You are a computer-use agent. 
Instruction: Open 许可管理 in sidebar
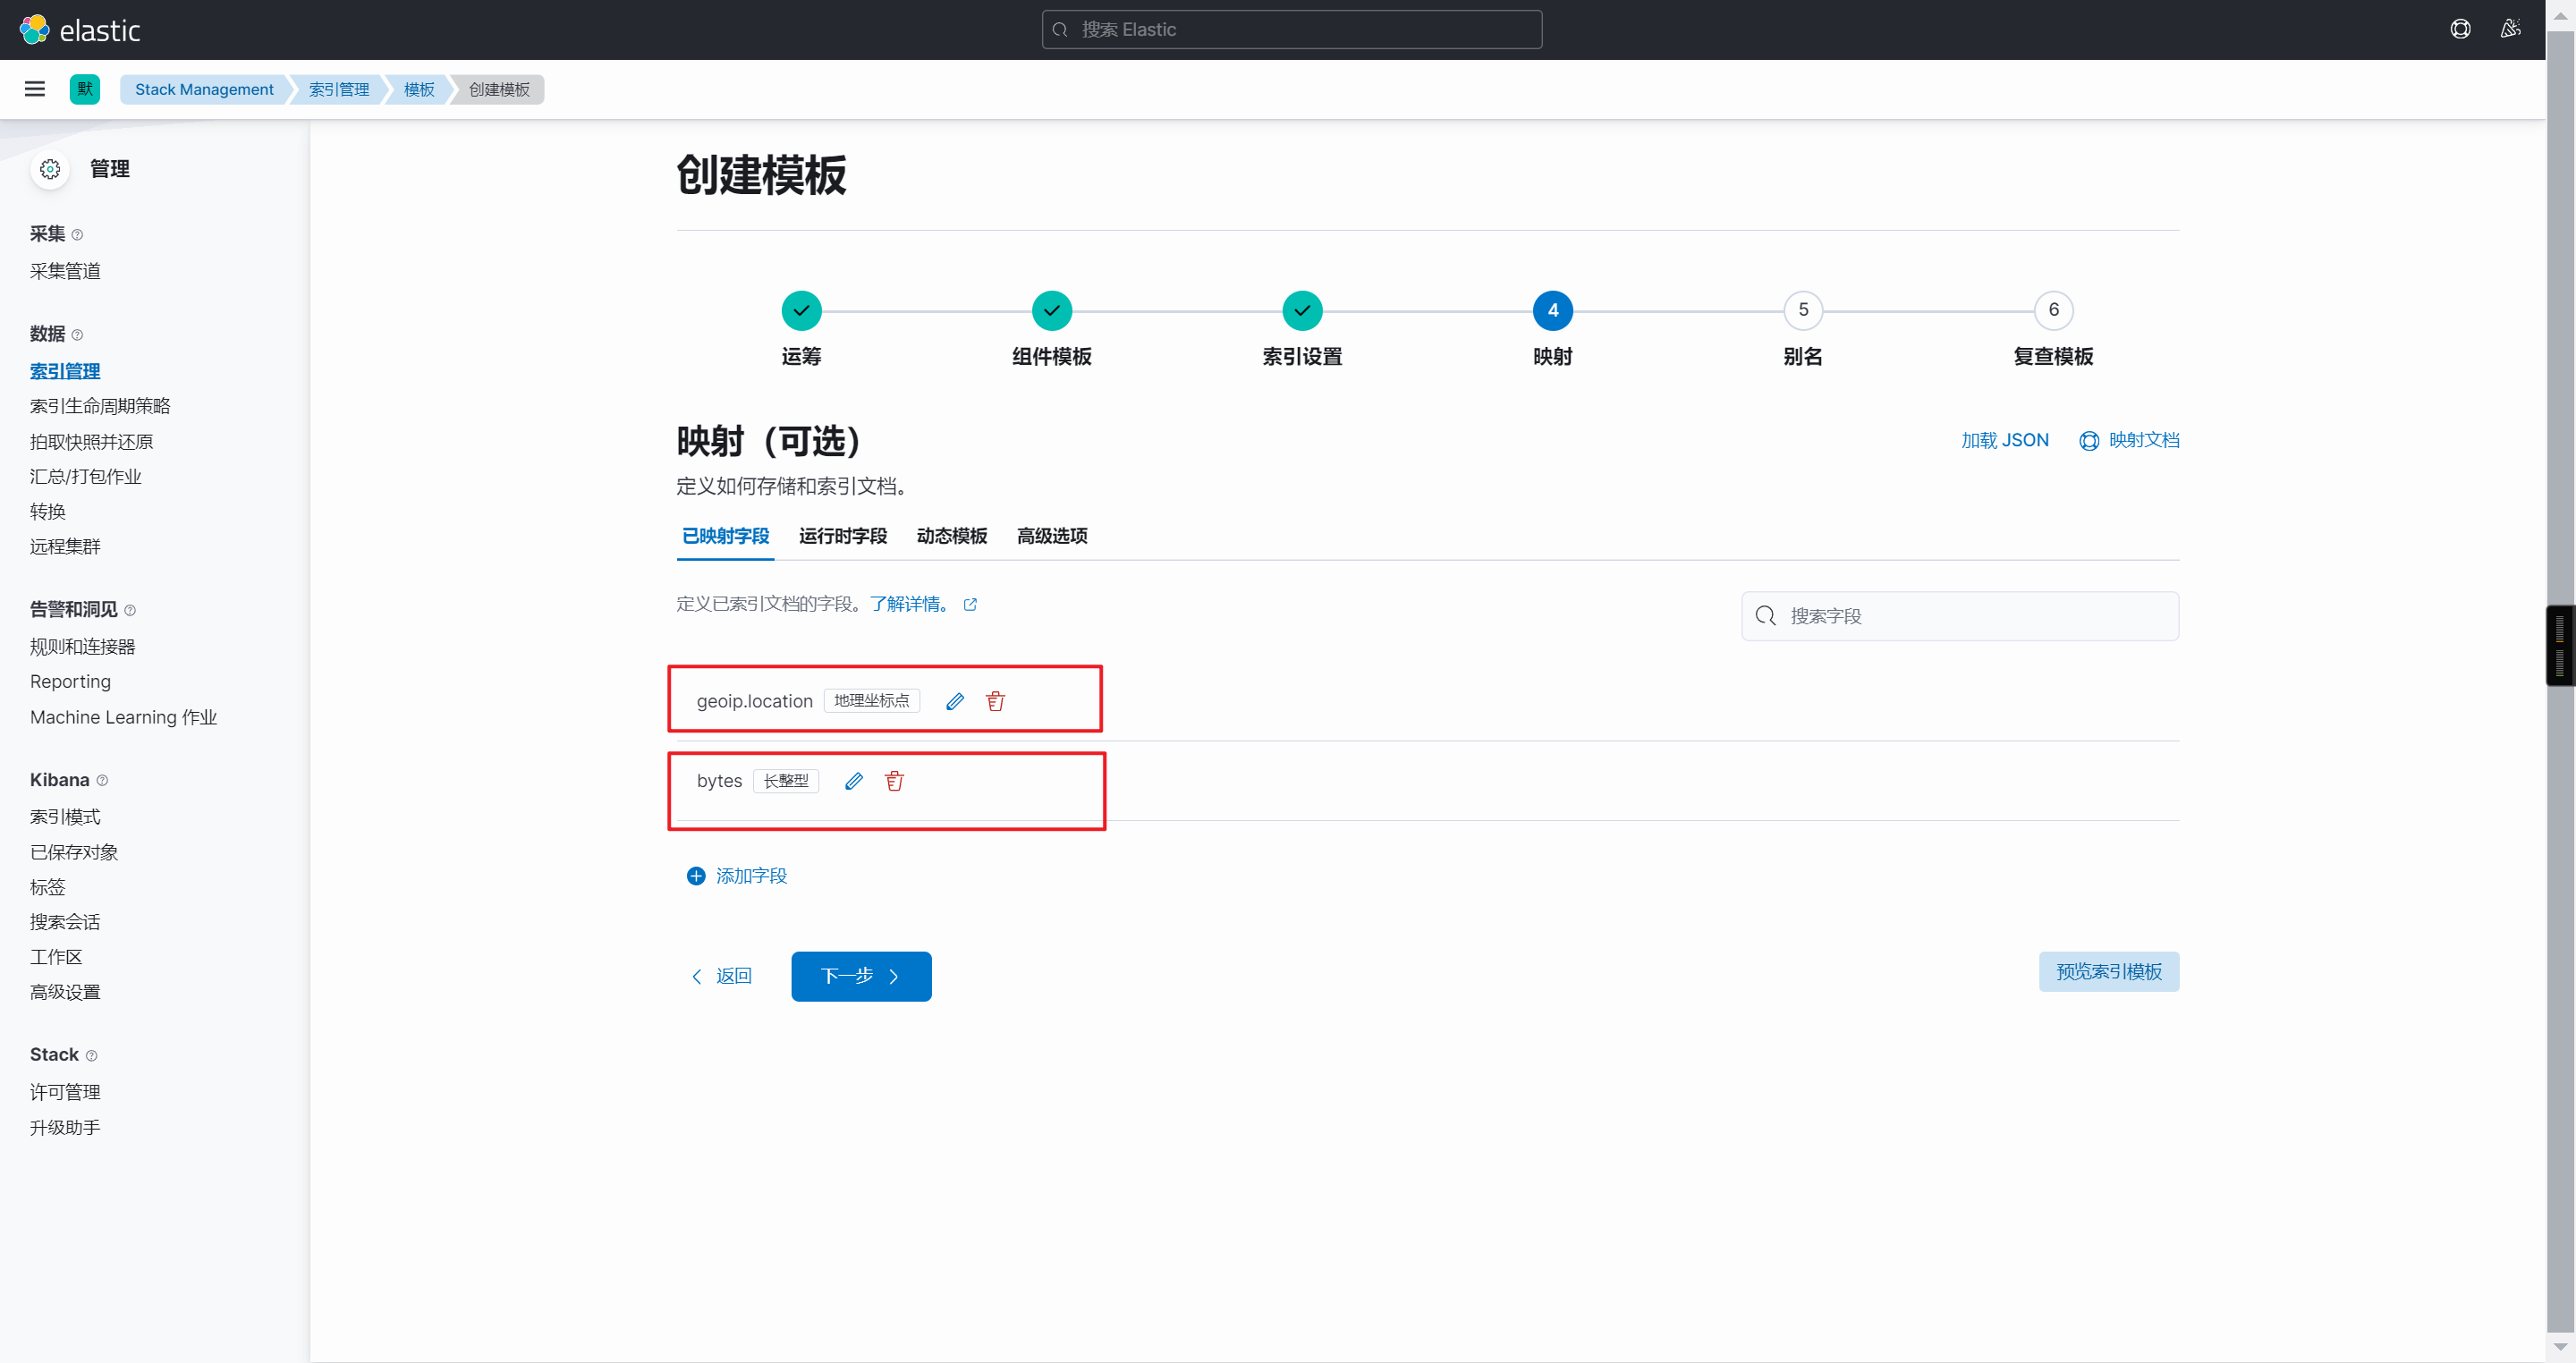point(65,1092)
